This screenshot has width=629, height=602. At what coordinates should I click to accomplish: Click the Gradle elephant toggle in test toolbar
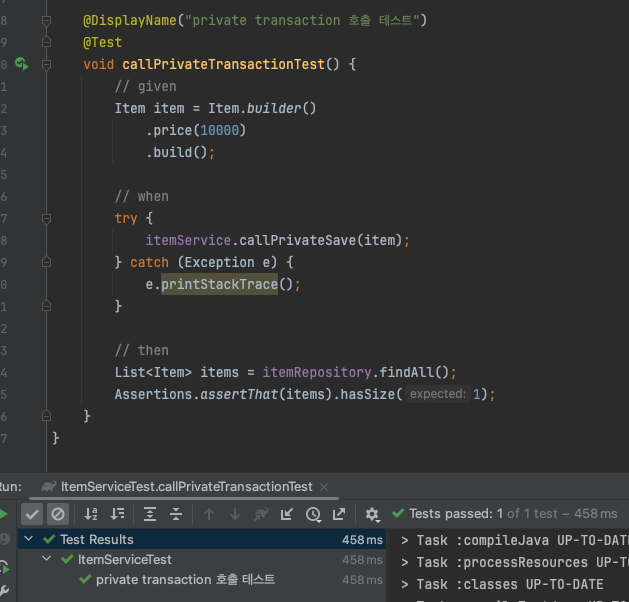(x=261, y=514)
